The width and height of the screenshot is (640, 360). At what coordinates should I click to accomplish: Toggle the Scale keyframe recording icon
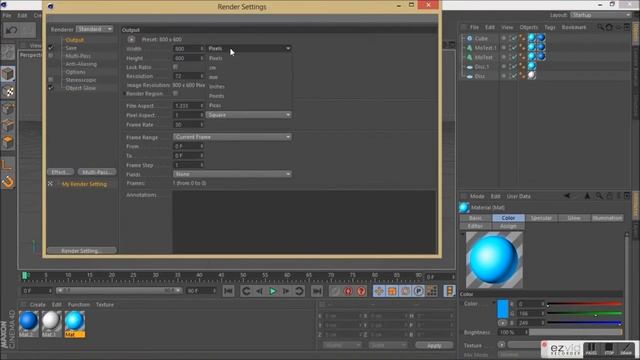click(392, 291)
